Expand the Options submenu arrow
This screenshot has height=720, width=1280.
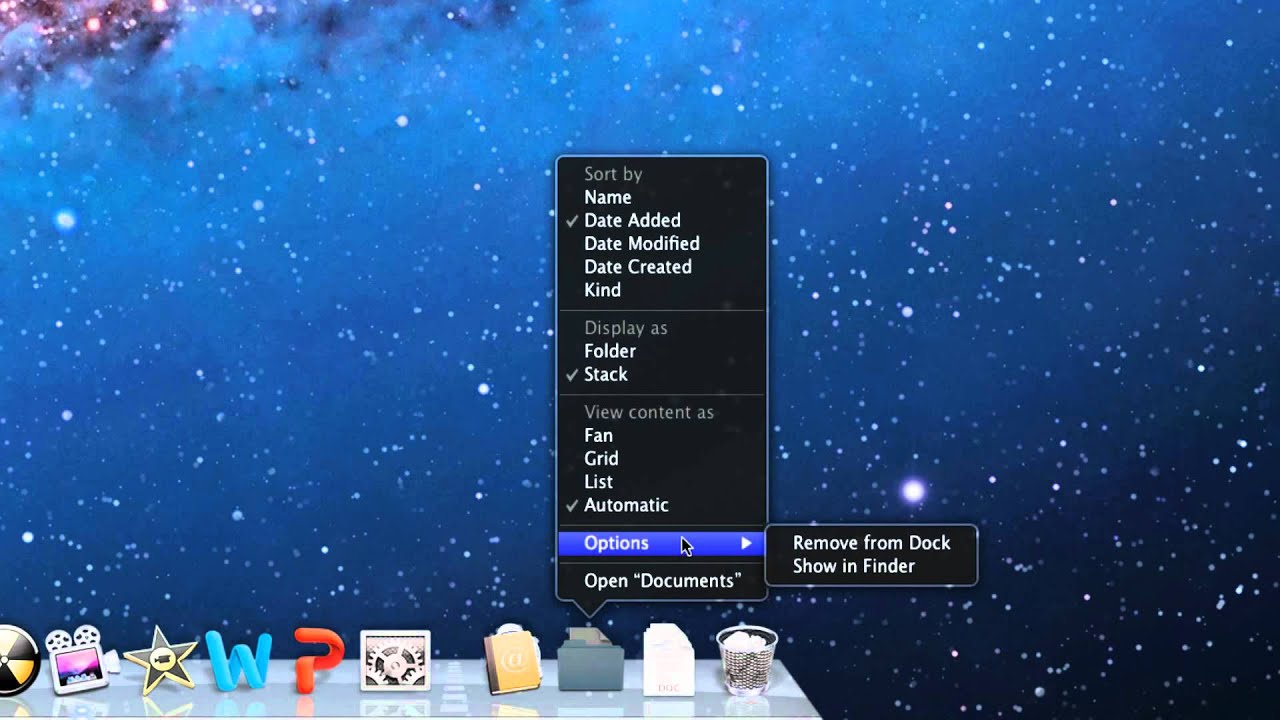coord(746,543)
